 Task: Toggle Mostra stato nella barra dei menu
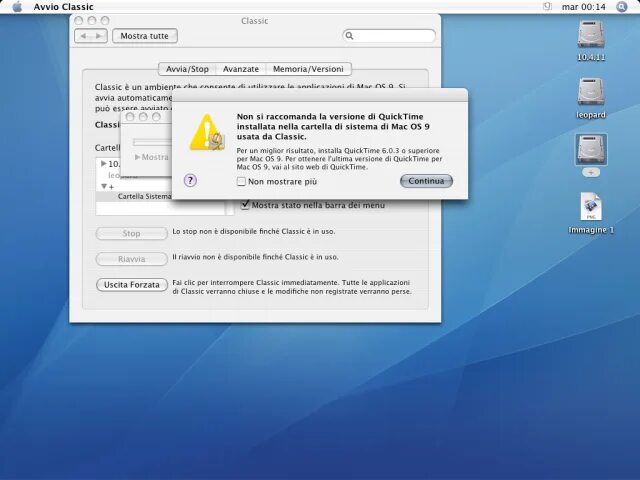point(245,204)
